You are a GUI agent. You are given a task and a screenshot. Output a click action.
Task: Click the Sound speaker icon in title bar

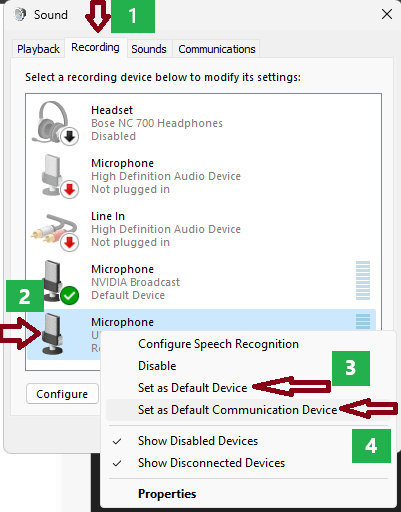(x=20, y=14)
